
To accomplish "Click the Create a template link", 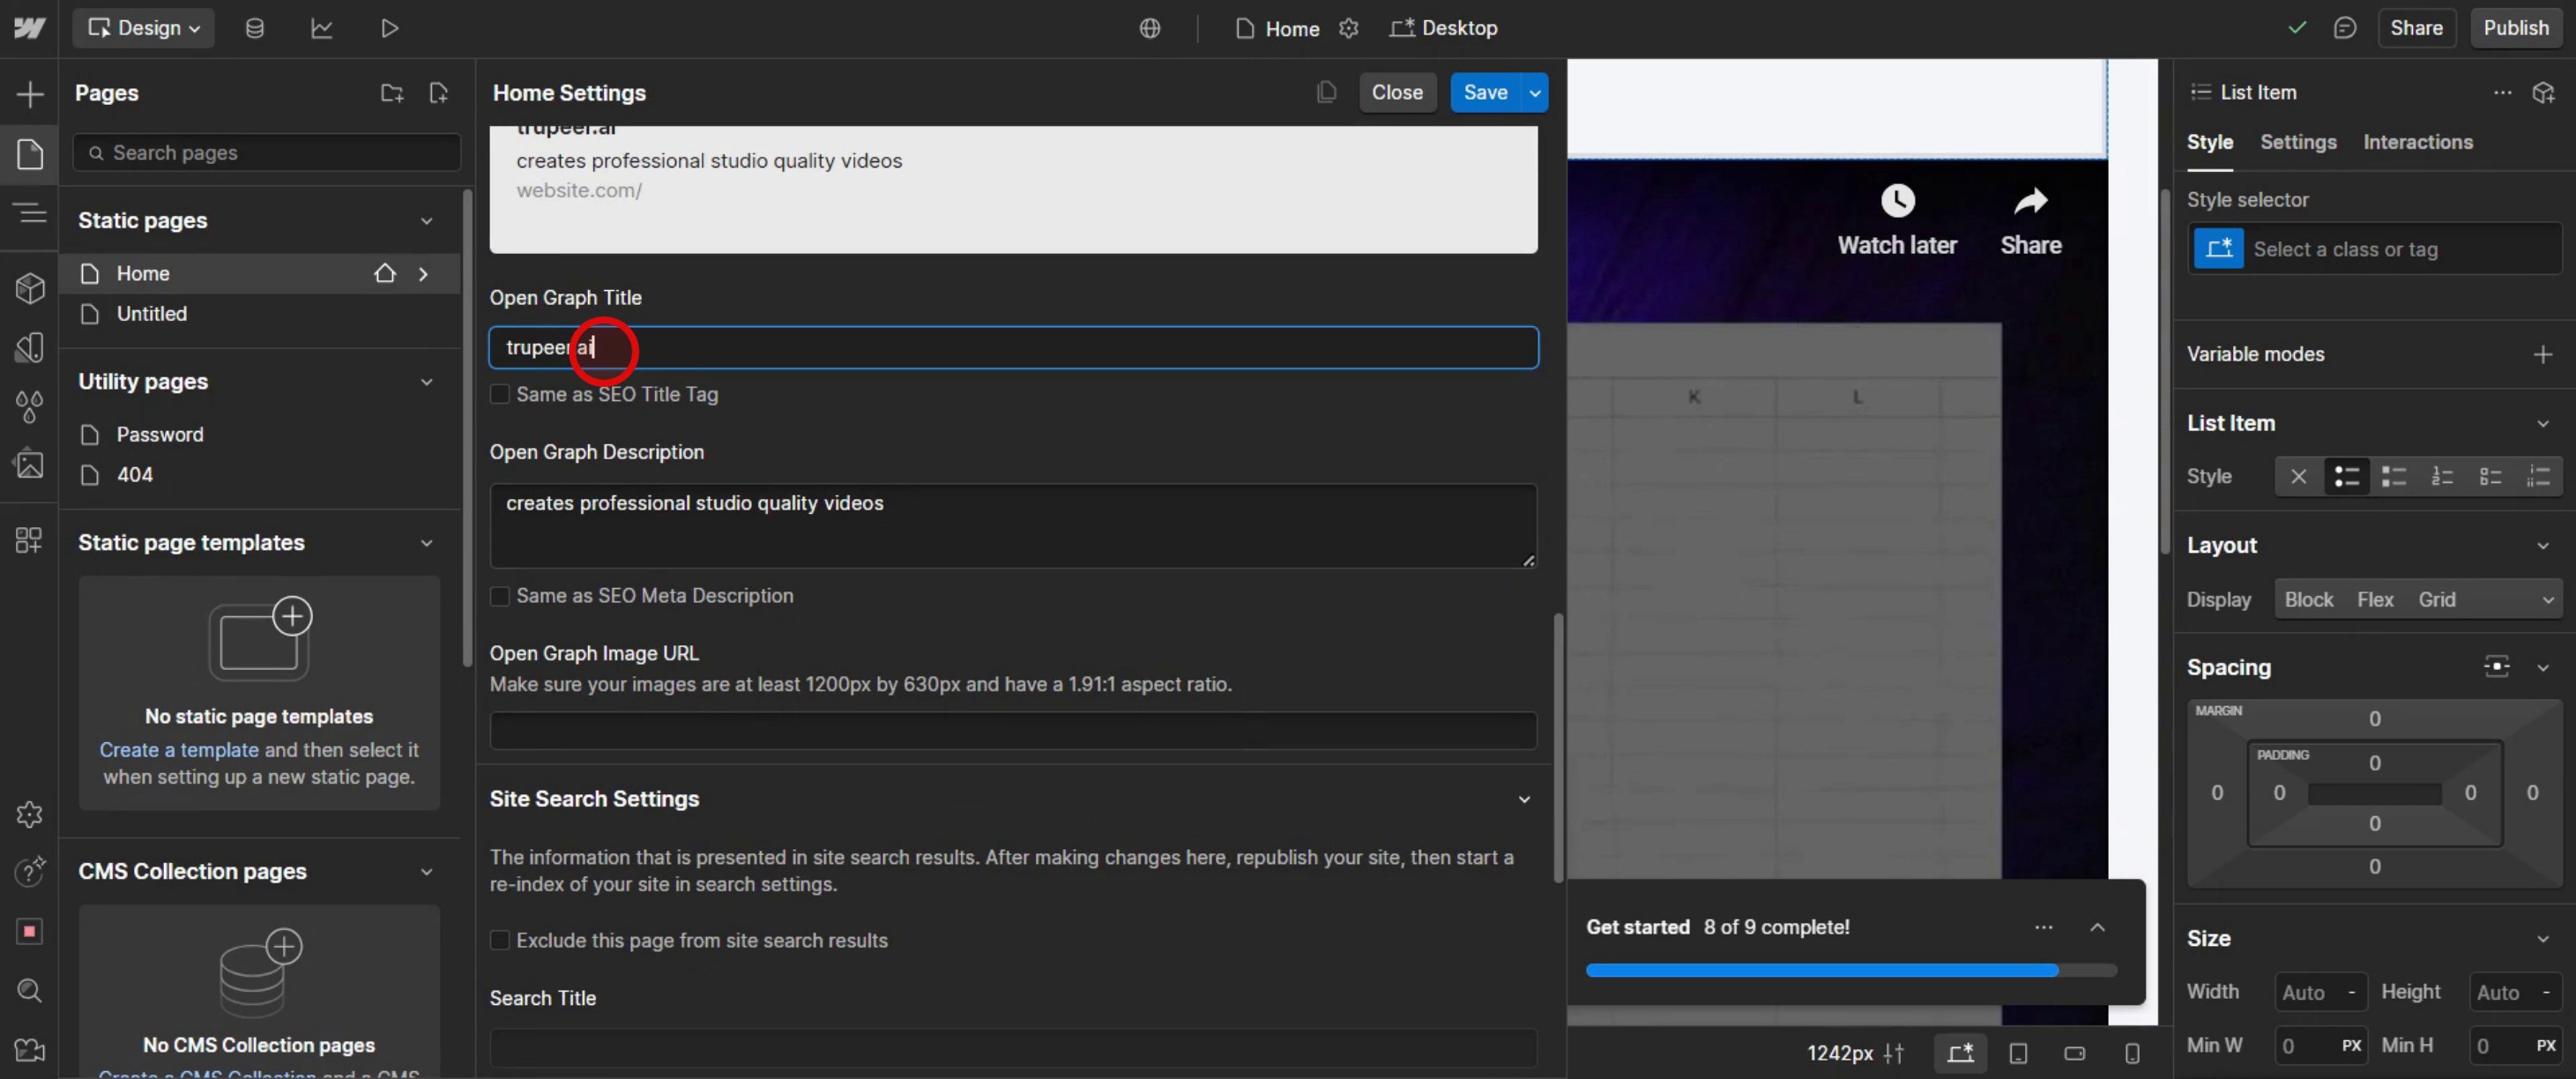I will (178, 750).
